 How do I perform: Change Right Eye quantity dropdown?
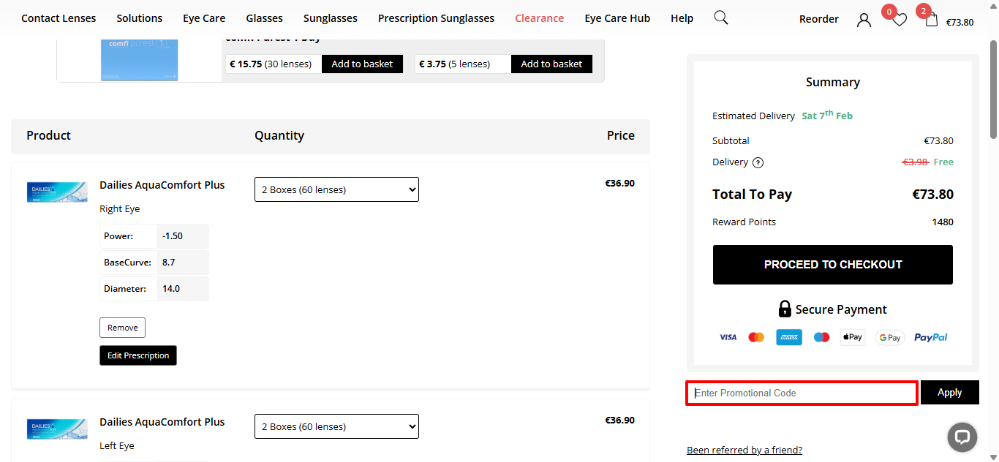click(x=336, y=189)
